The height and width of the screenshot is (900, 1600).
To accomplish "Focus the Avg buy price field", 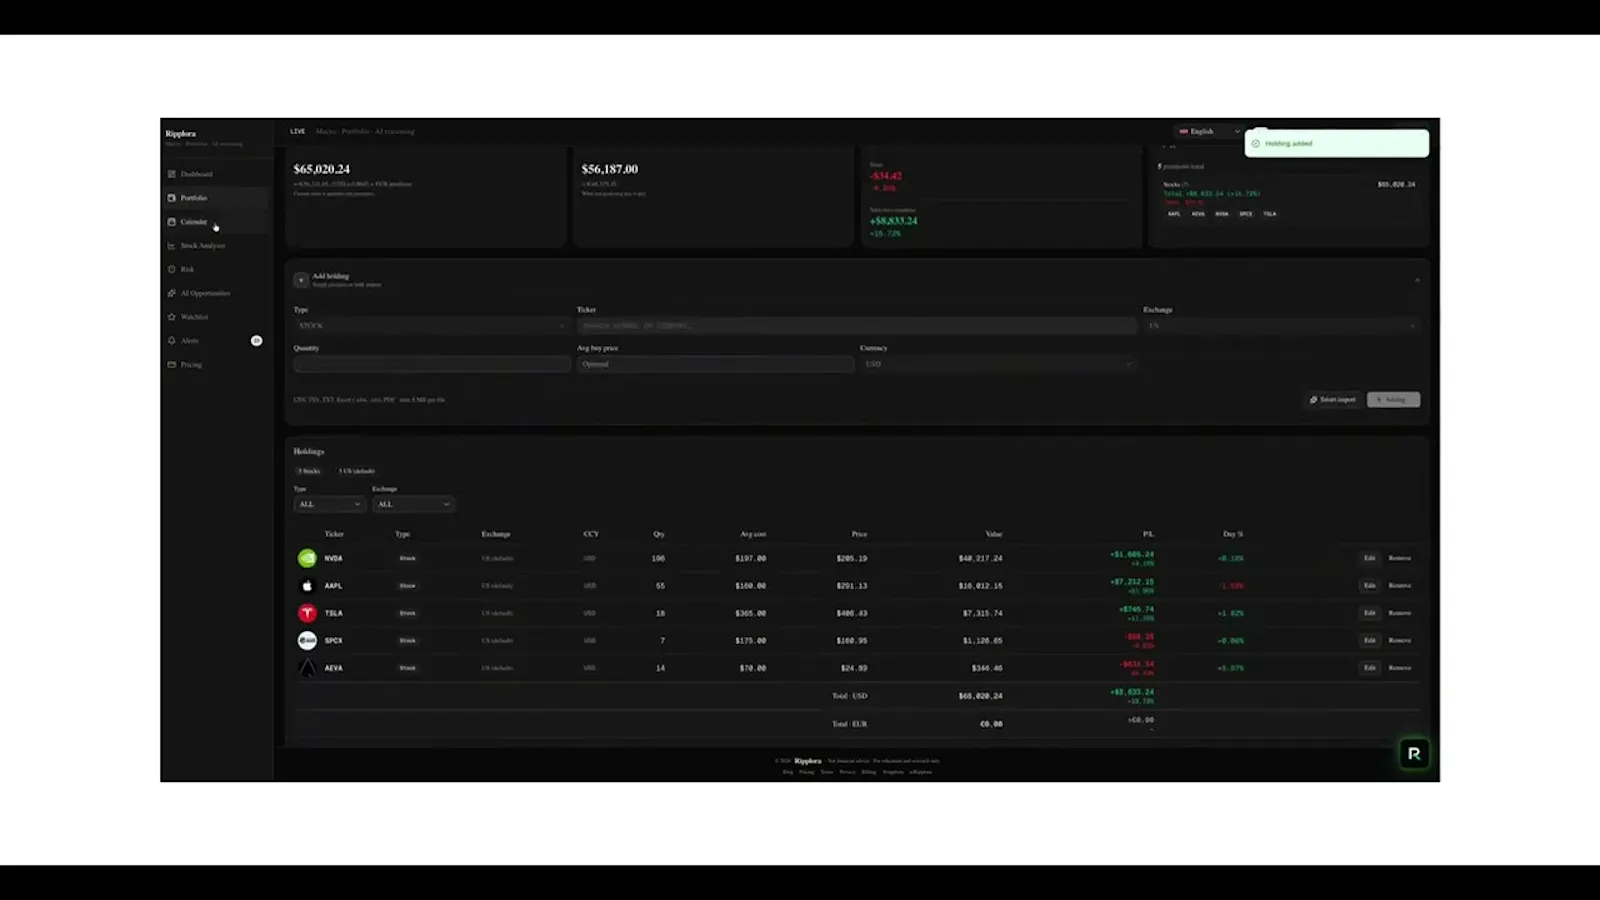I will [x=715, y=364].
